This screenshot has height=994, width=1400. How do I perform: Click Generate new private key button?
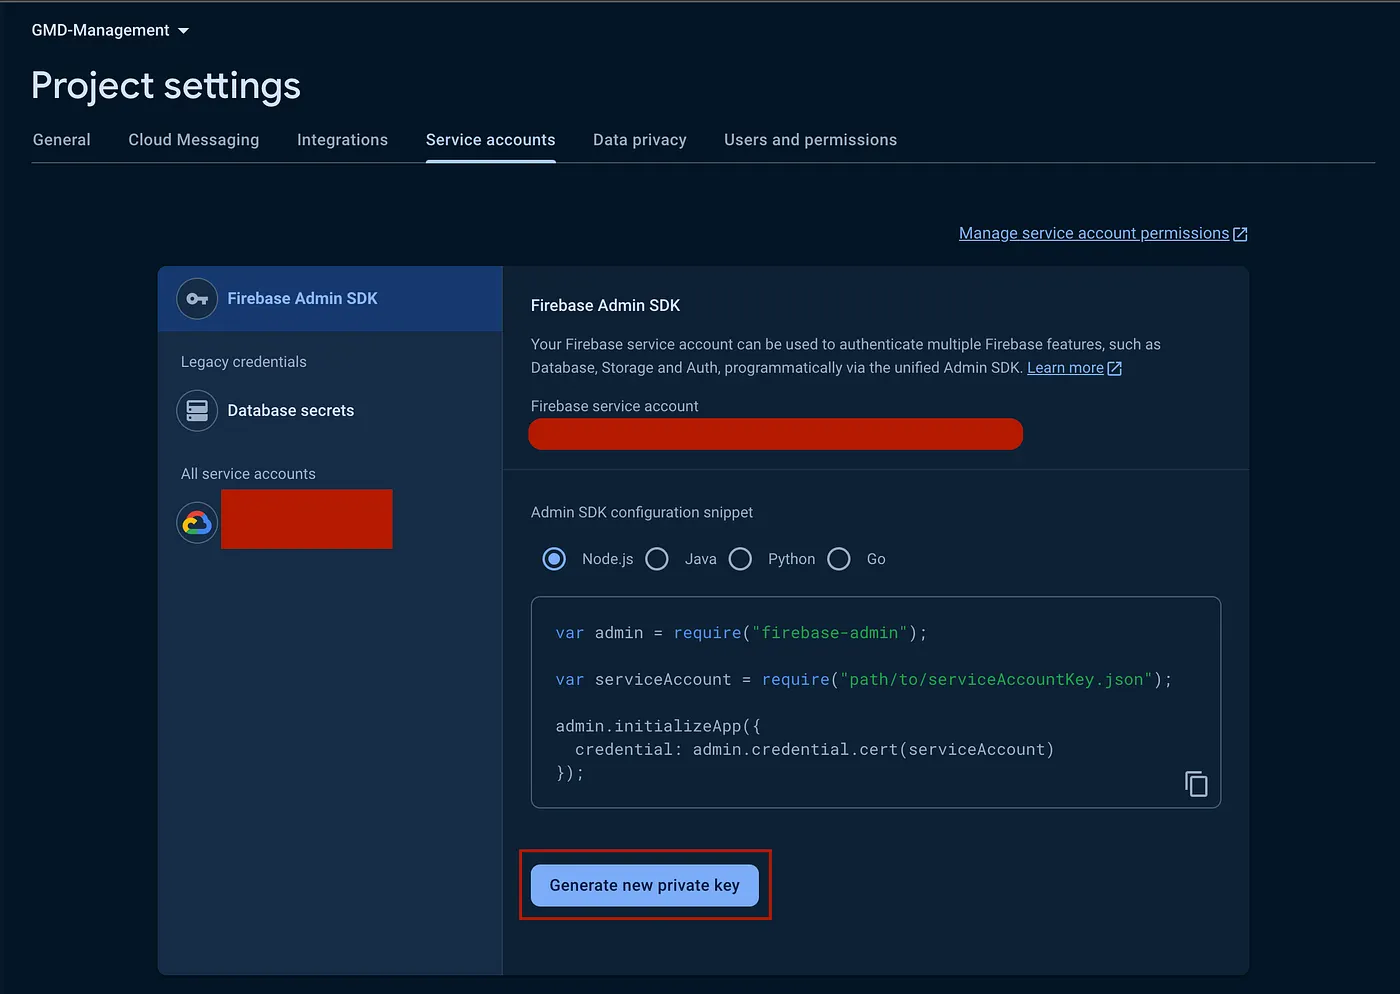pyautogui.click(x=645, y=886)
